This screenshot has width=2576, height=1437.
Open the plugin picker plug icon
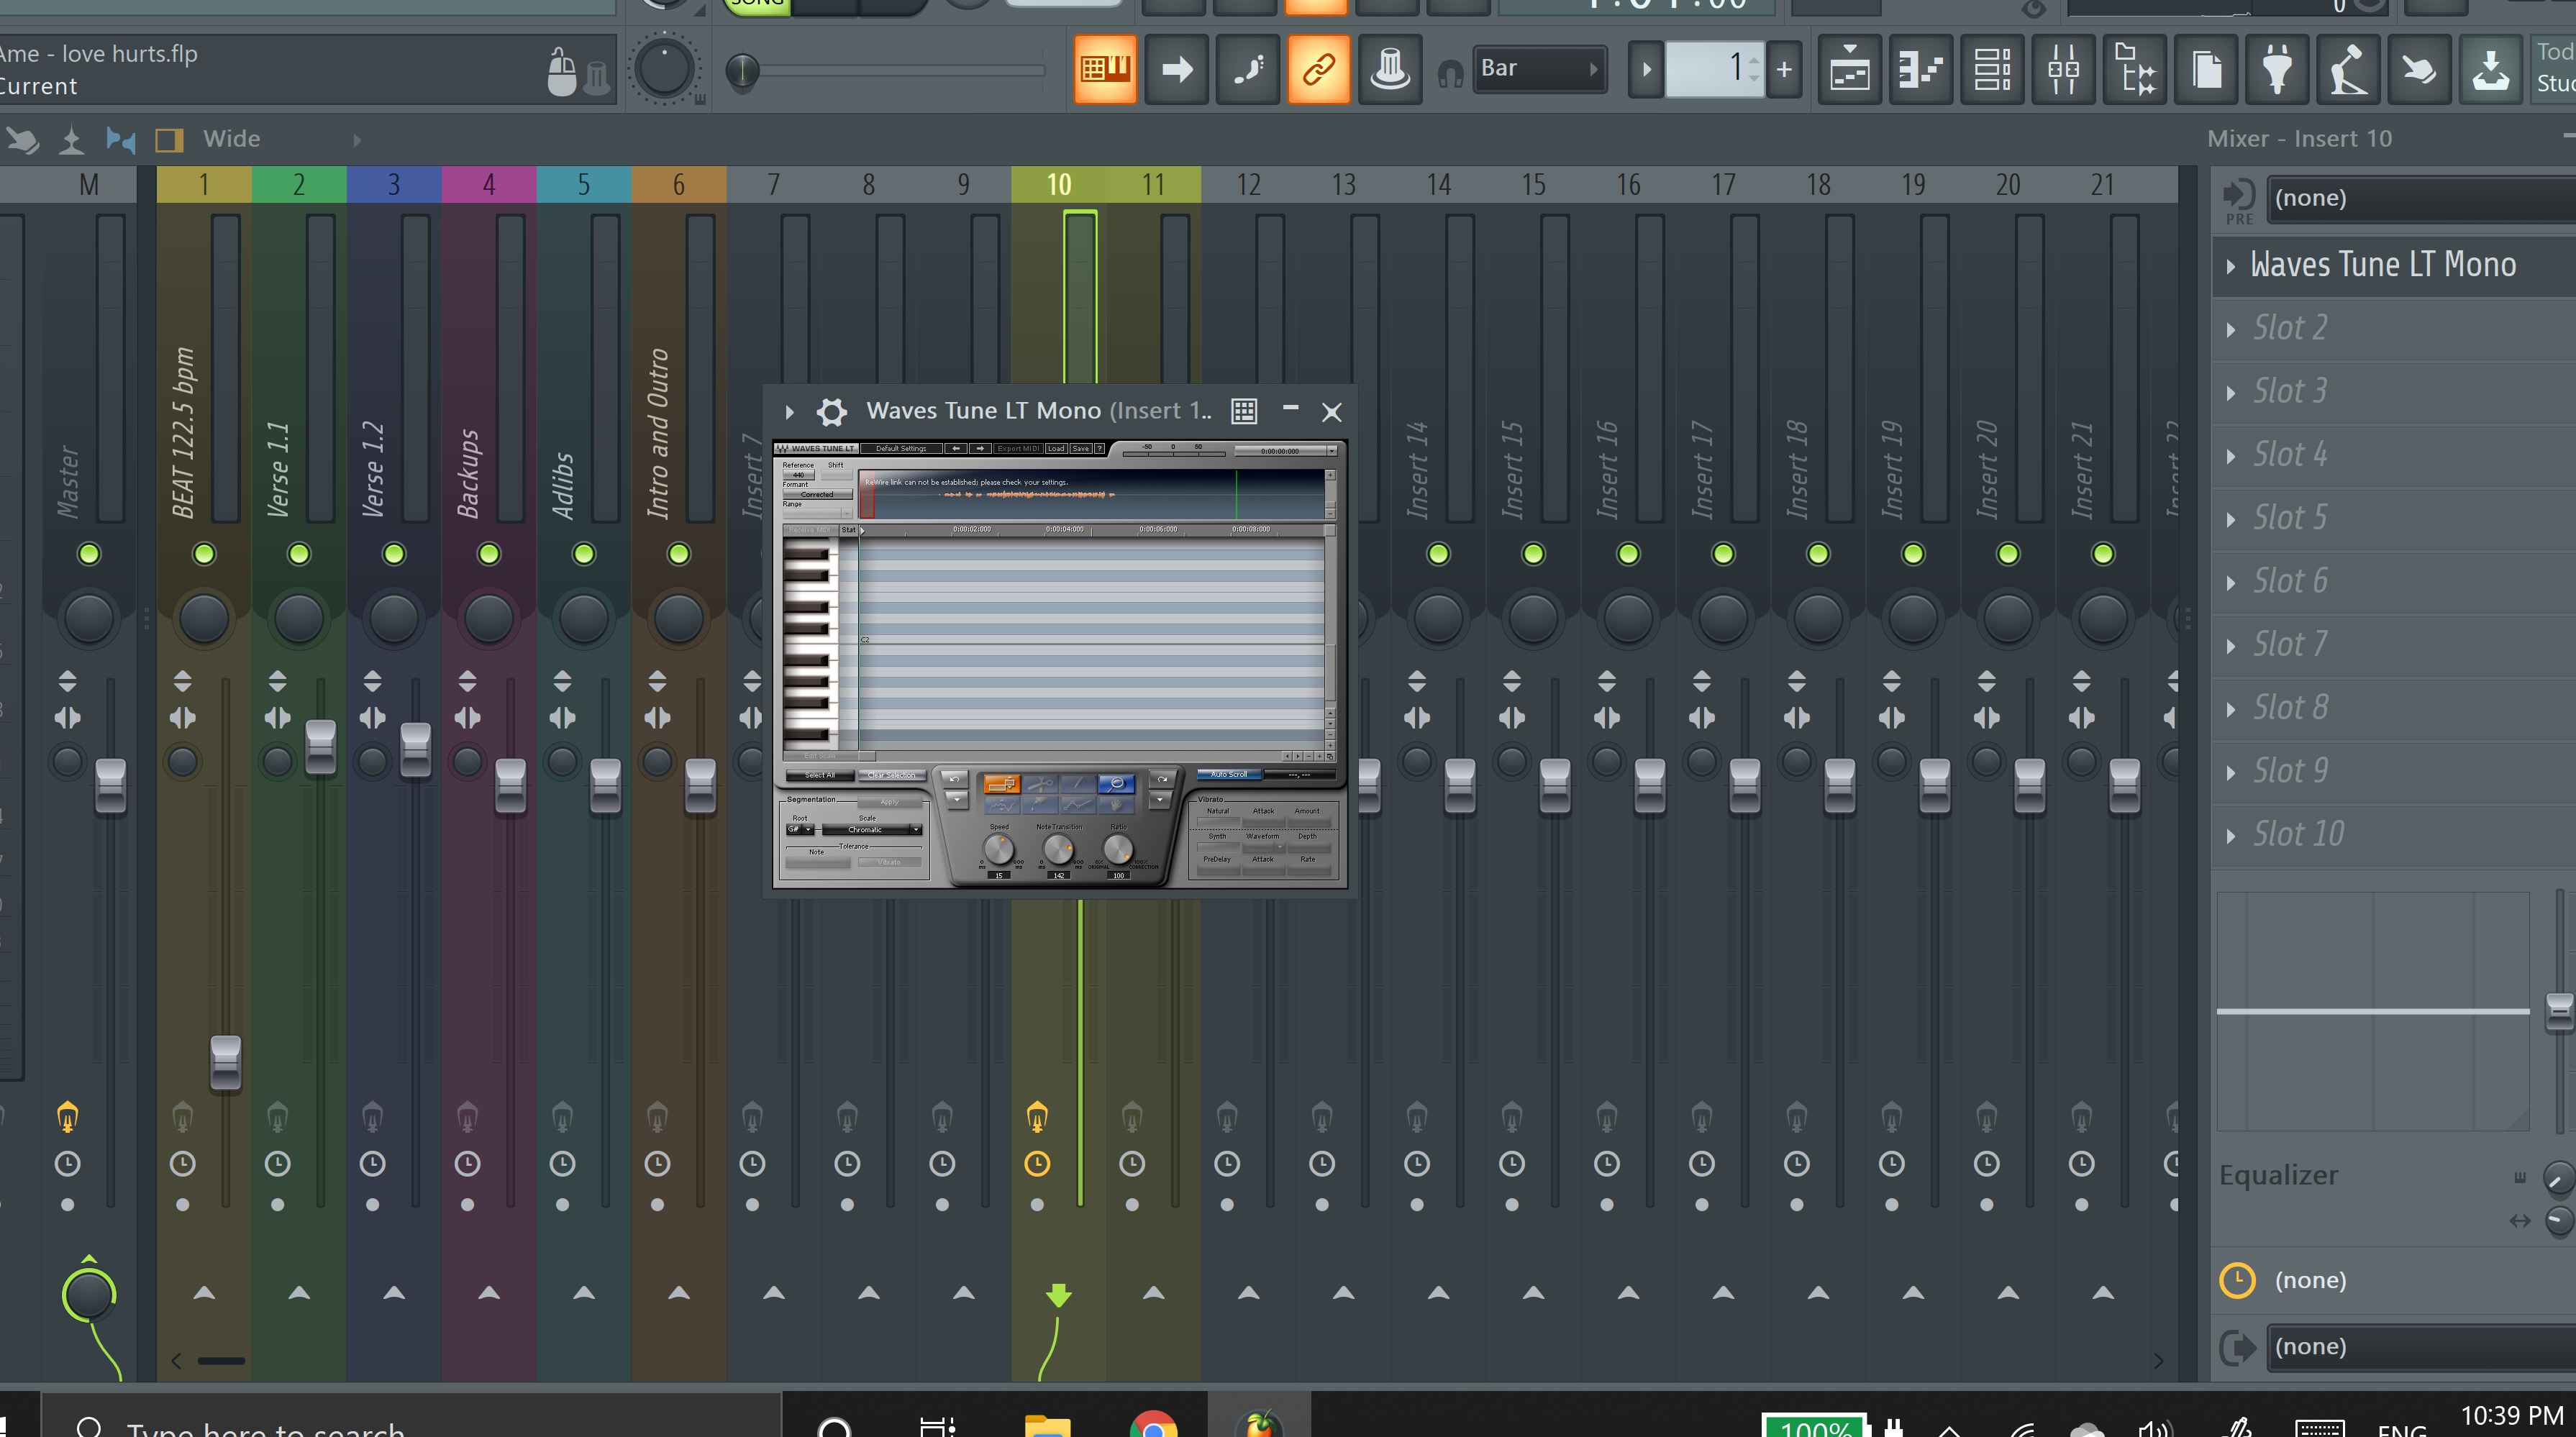(2277, 70)
